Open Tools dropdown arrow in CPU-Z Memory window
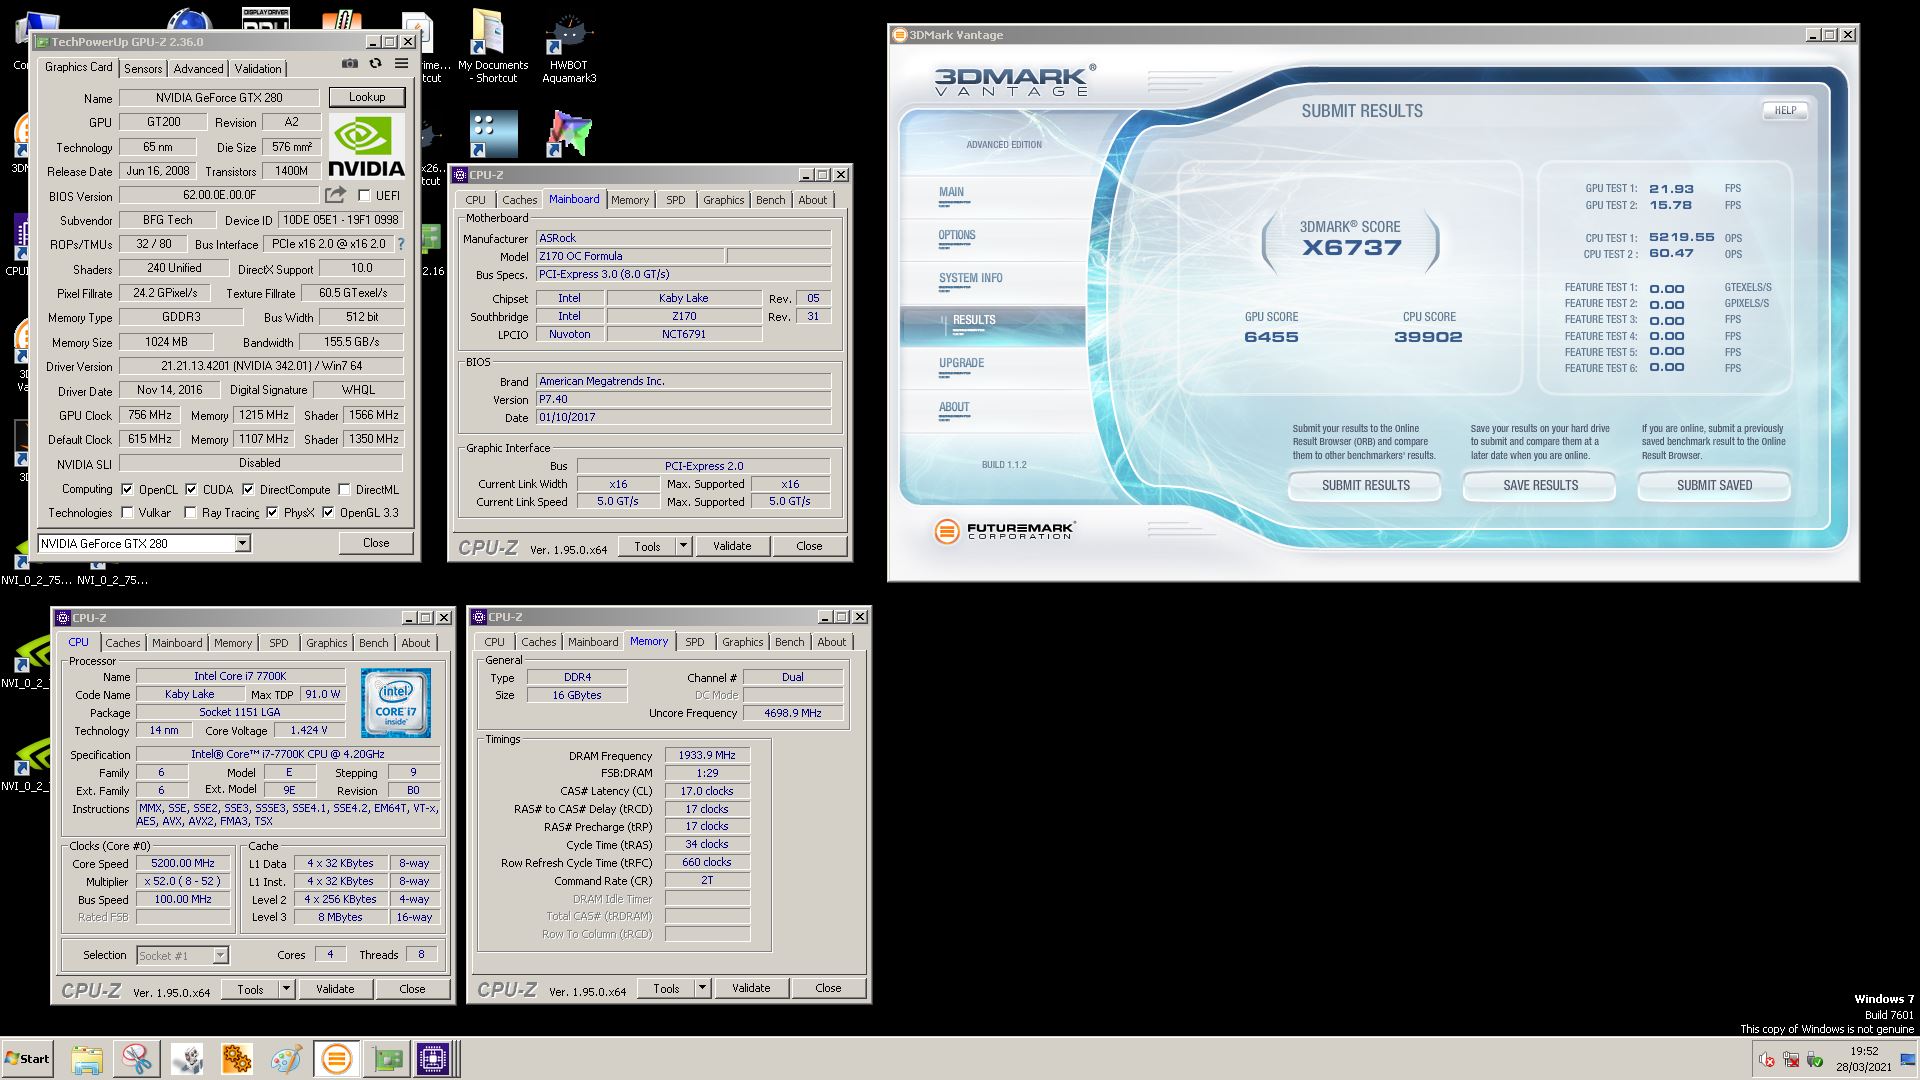1920x1080 pixels. (x=702, y=988)
